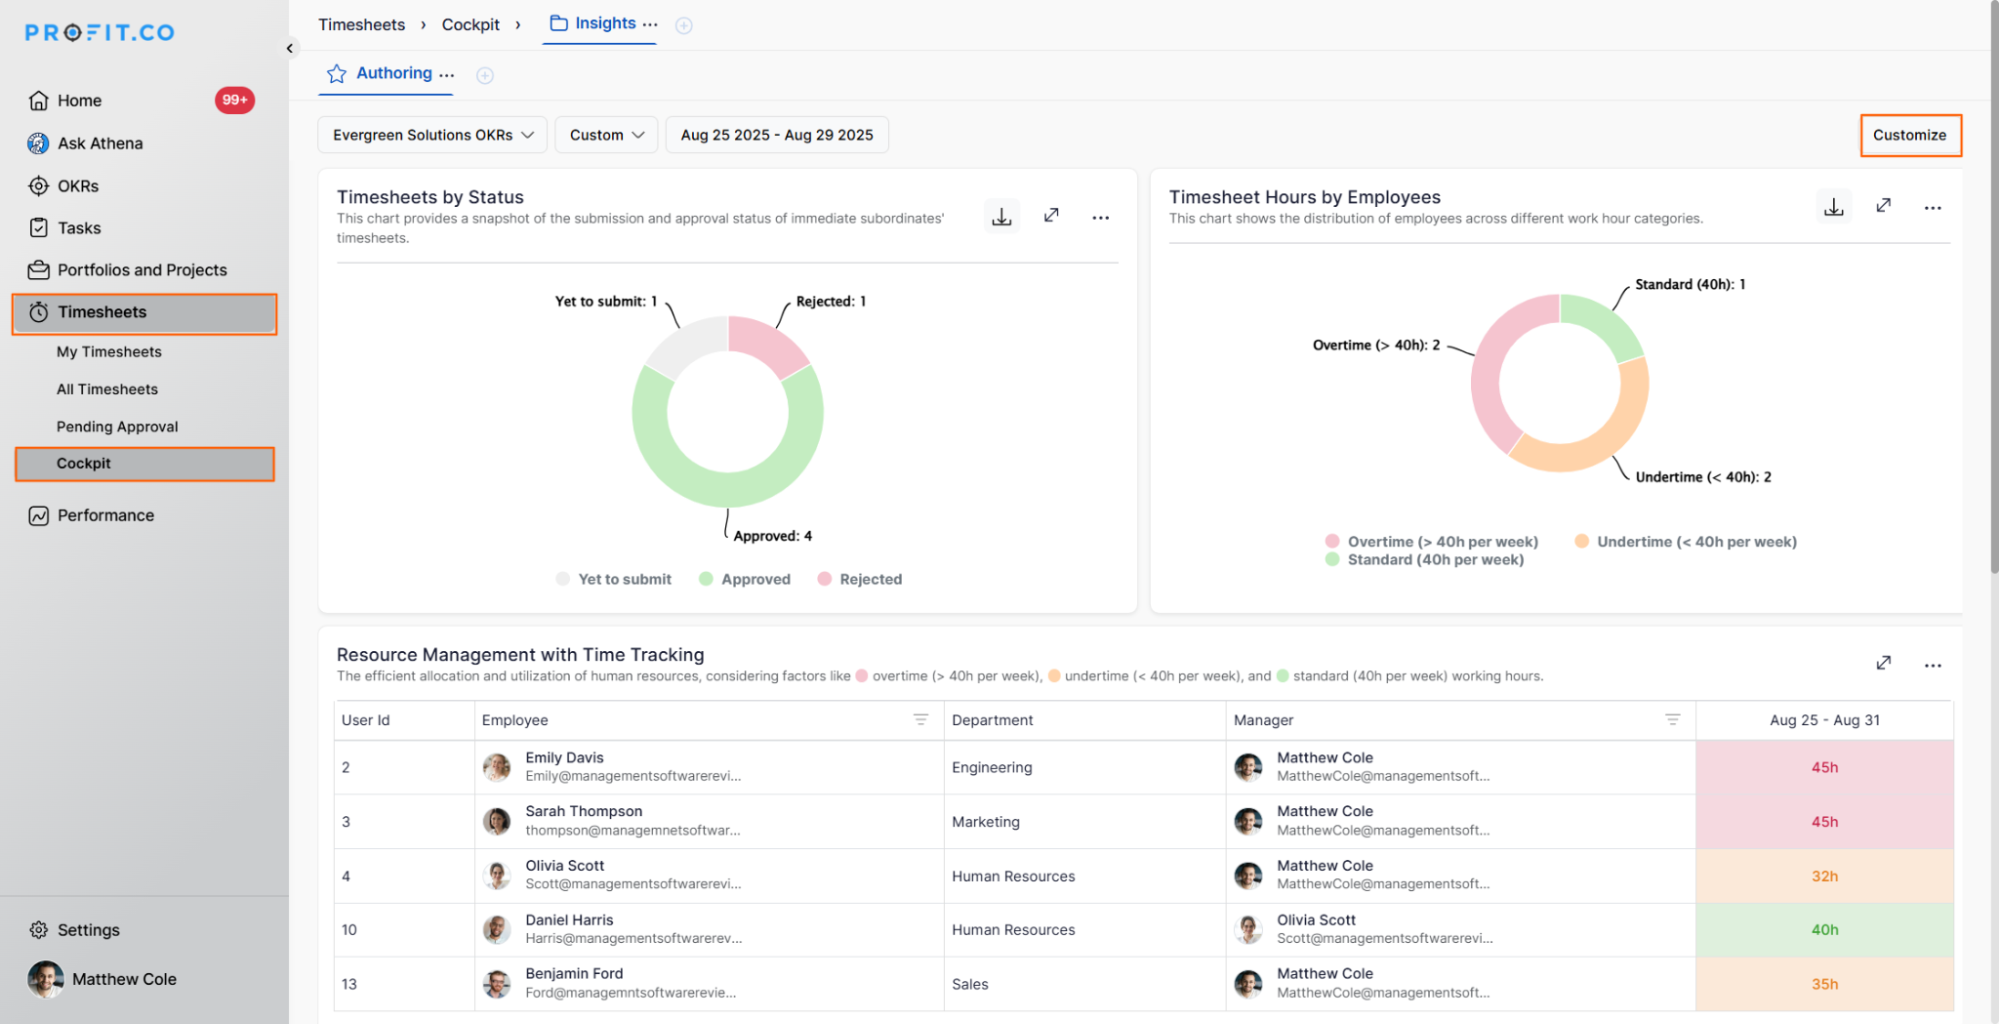This screenshot has height=1024, width=1999.
Task: Collapse the left sidebar with arrow
Action: point(290,48)
